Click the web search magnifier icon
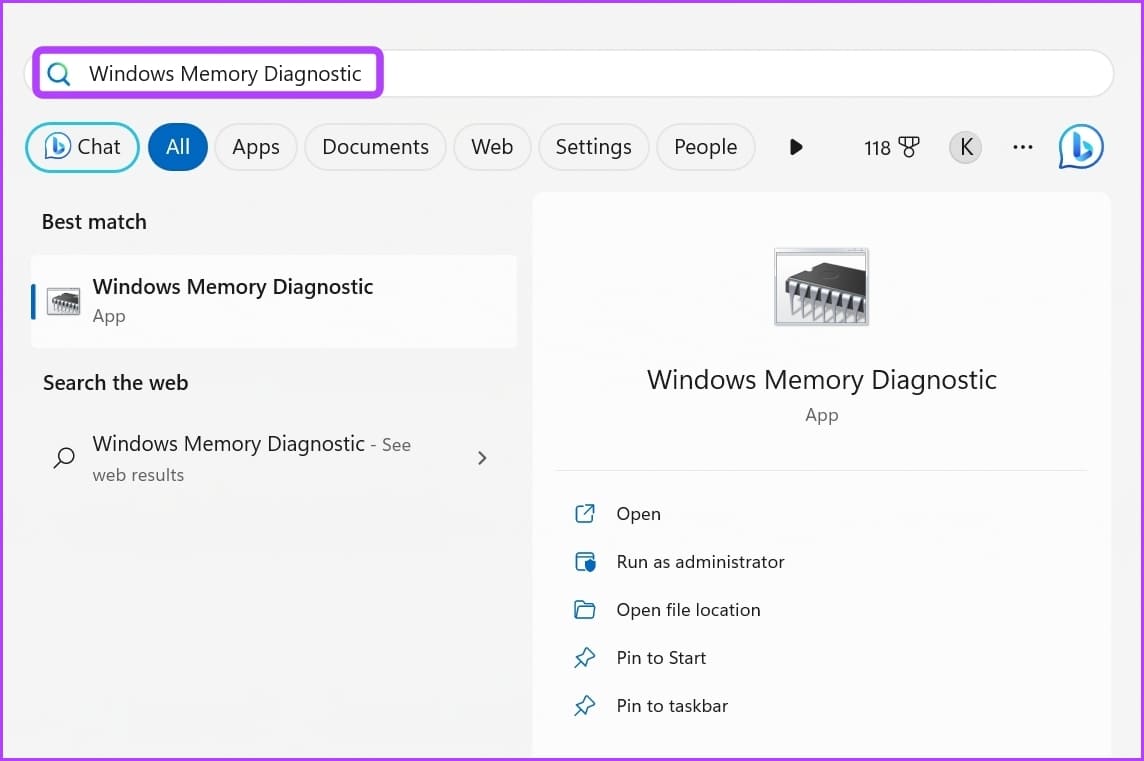The height and width of the screenshot is (761, 1144). (x=63, y=458)
